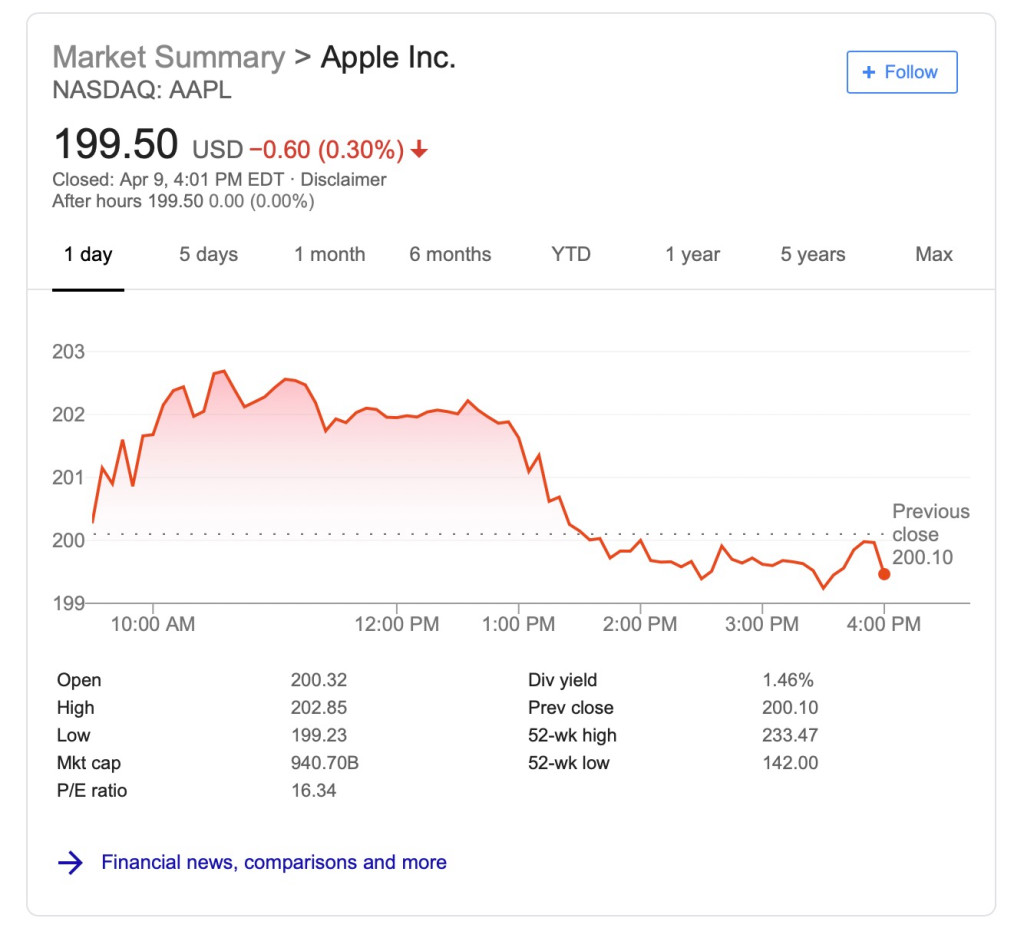Open the Disclaimer link
Image resolution: width=1024 pixels, height=938 pixels.
343,180
